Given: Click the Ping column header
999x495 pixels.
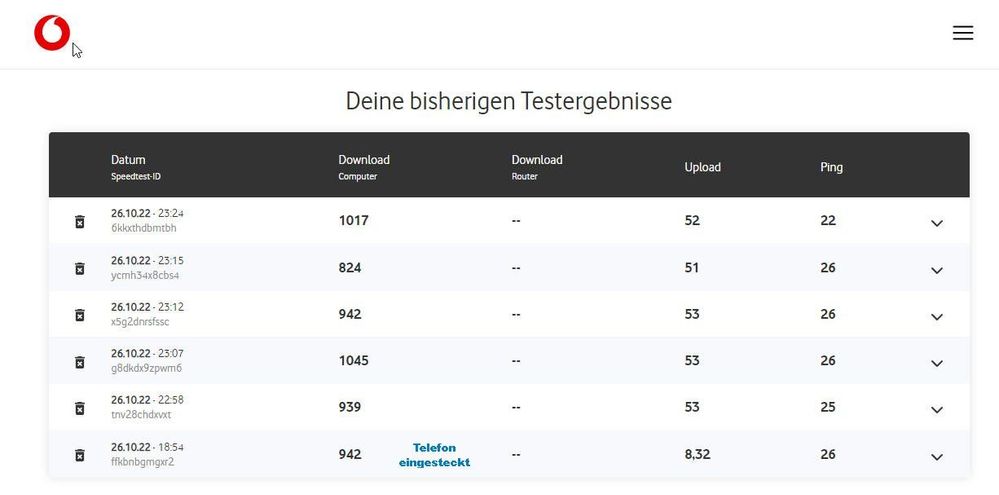Looking at the screenshot, I should (x=831, y=168).
